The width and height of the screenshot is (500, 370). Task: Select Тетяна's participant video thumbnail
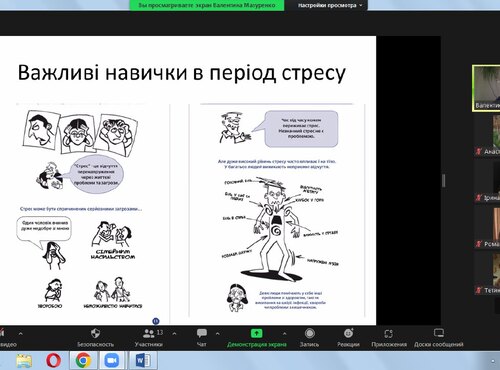point(488,274)
